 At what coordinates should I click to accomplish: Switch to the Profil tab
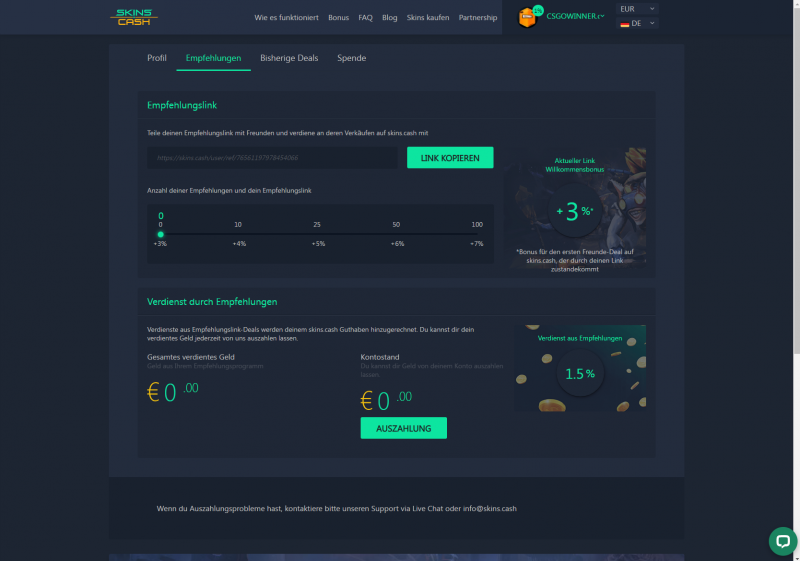[157, 58]
